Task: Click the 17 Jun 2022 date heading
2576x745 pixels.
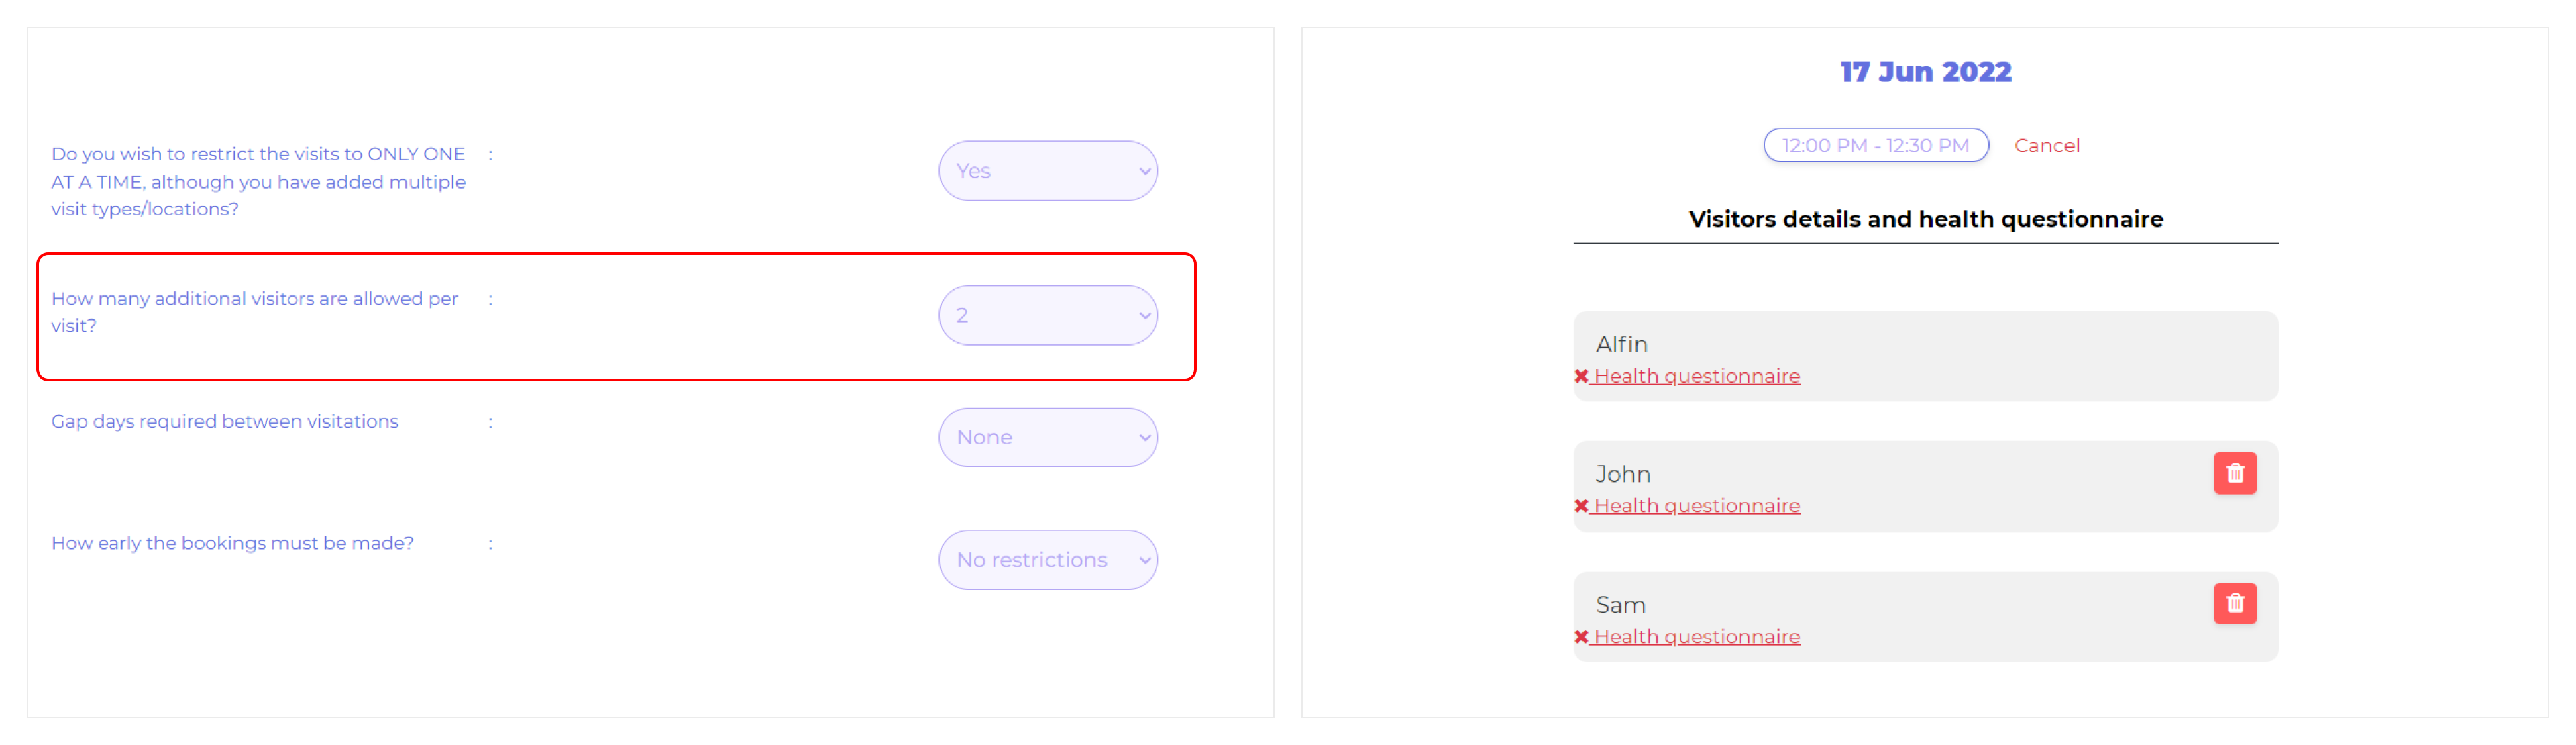Action: 1925,72
